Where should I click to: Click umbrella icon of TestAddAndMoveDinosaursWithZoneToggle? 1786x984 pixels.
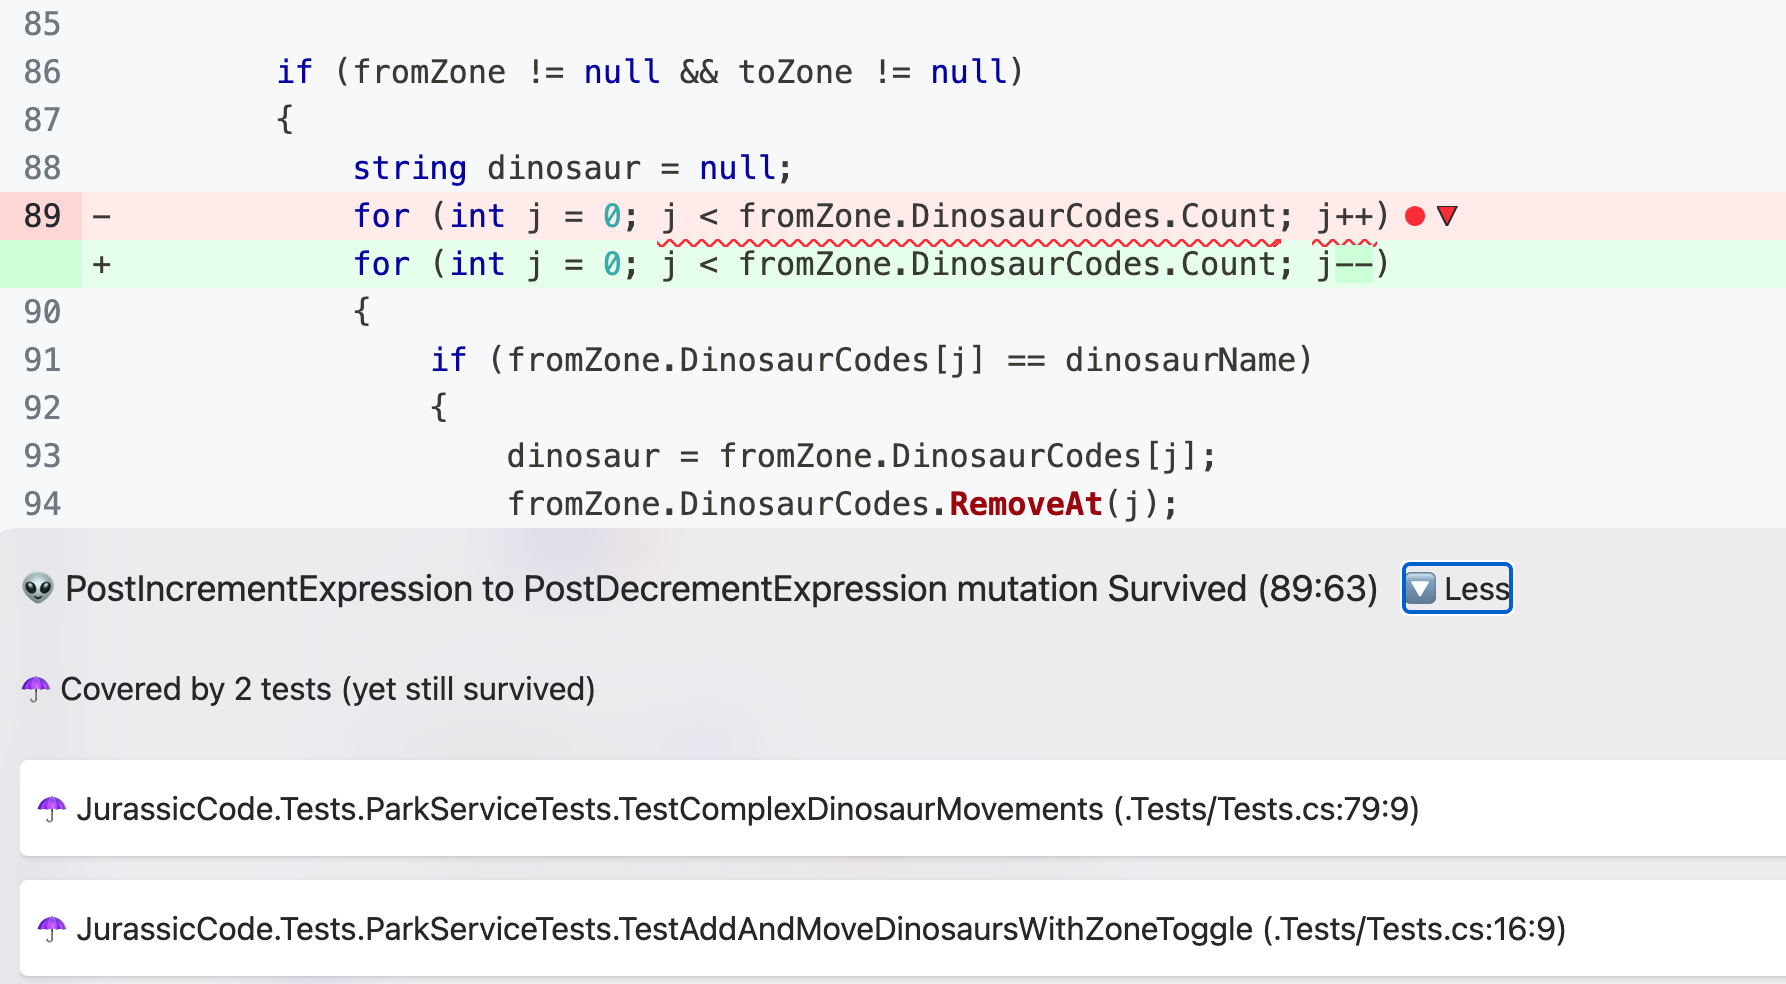click(52, 929)
